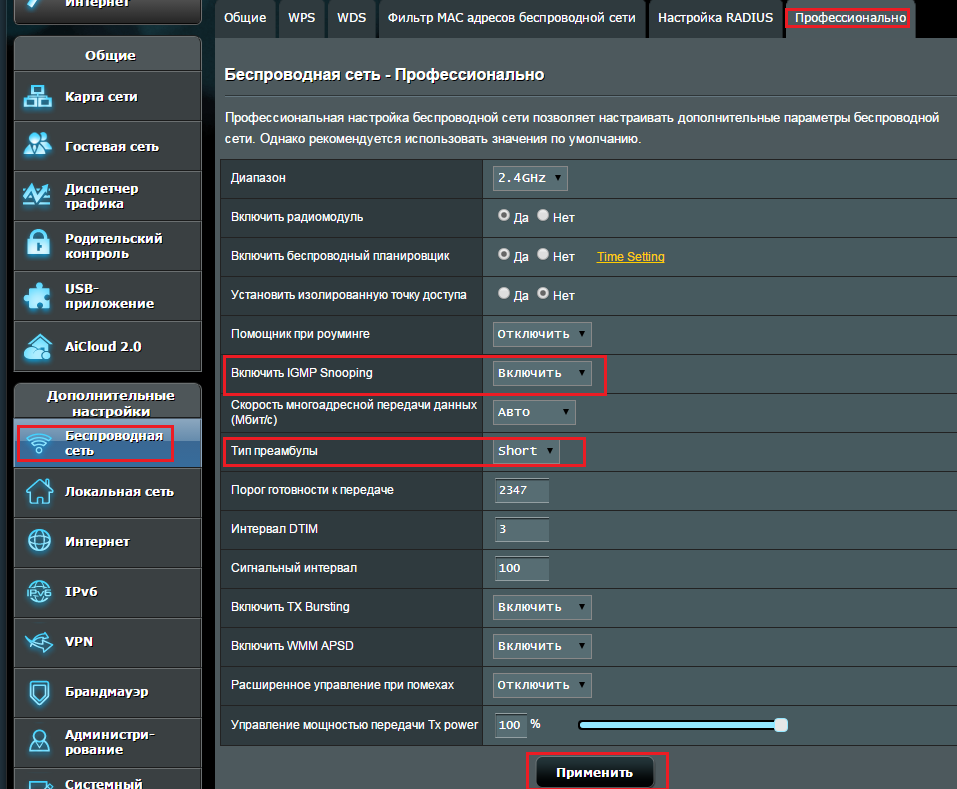Expand the IGMP Snooping dropdown
This screenshot has width=957, height=789.
tap(542, 373)
